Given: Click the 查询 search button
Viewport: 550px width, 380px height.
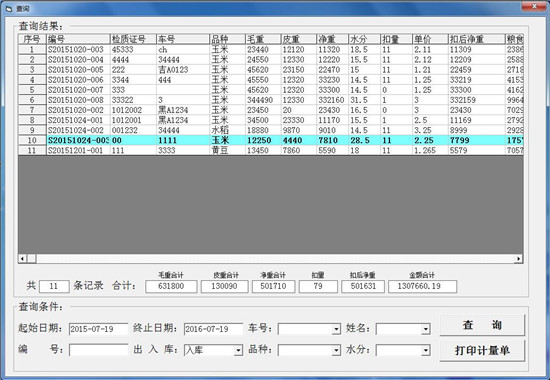Looking at the screenshot, I should point(482,325).
